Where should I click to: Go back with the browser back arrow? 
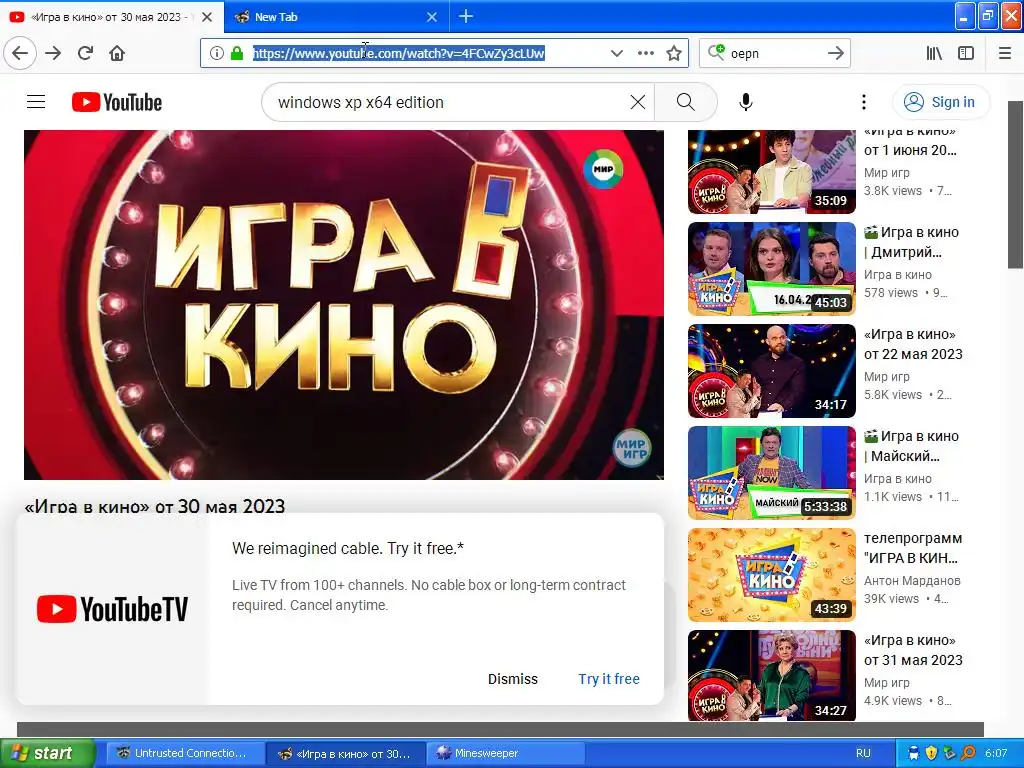click(20, 54)
